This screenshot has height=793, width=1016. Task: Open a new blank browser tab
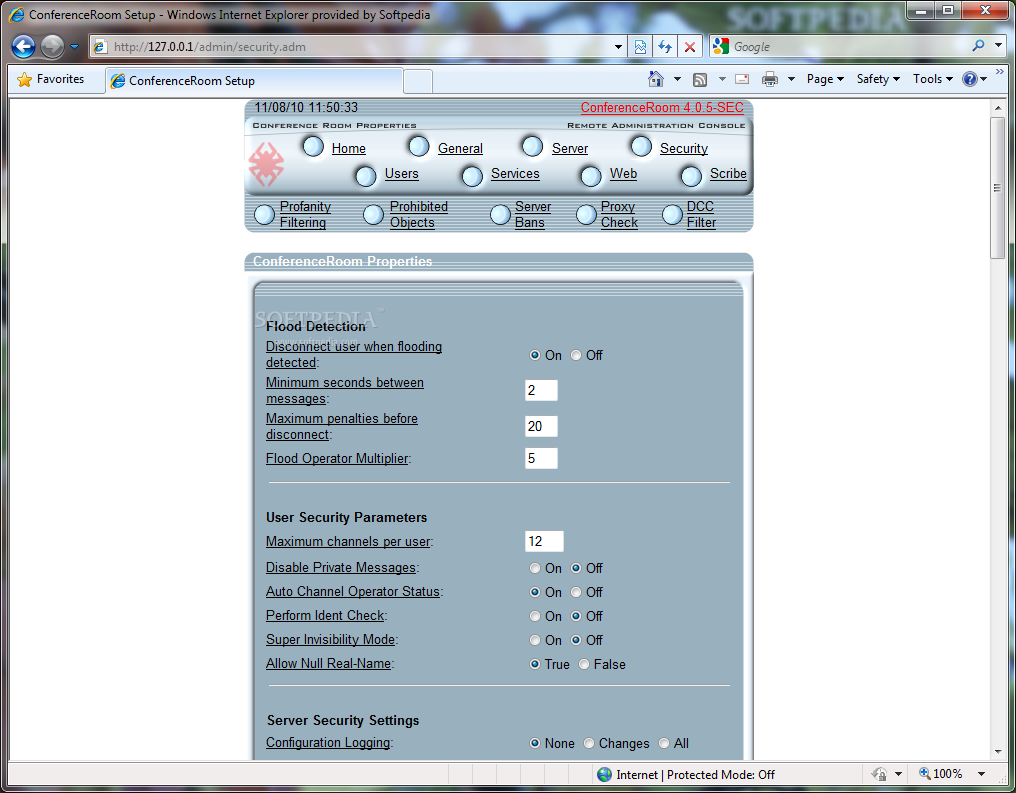(418, 82)
